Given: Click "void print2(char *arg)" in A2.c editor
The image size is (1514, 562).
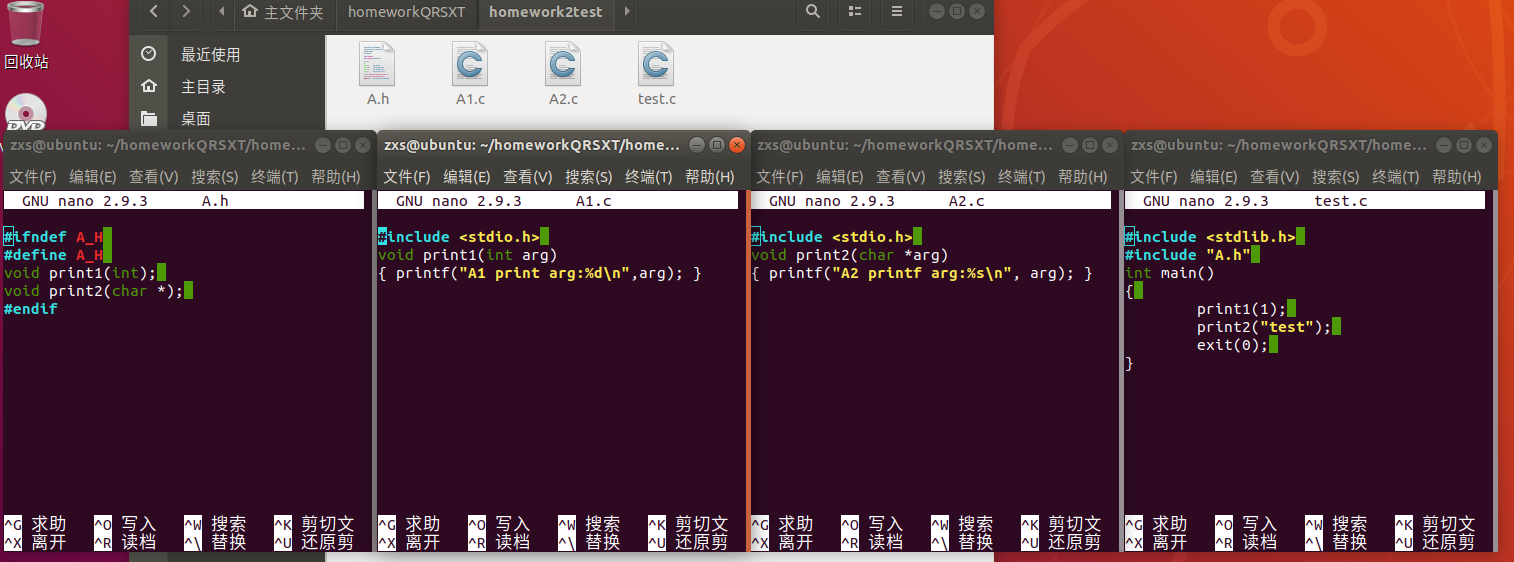Looking at the screenshot, I should tap(849, 255).
